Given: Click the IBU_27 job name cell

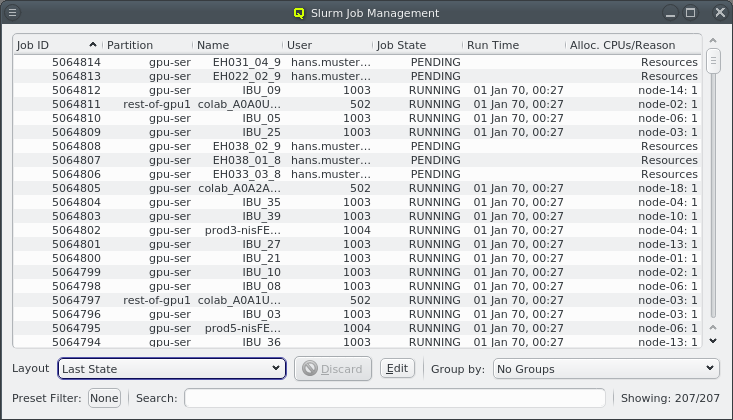Looking at the screenshot, I should [261, 245].
